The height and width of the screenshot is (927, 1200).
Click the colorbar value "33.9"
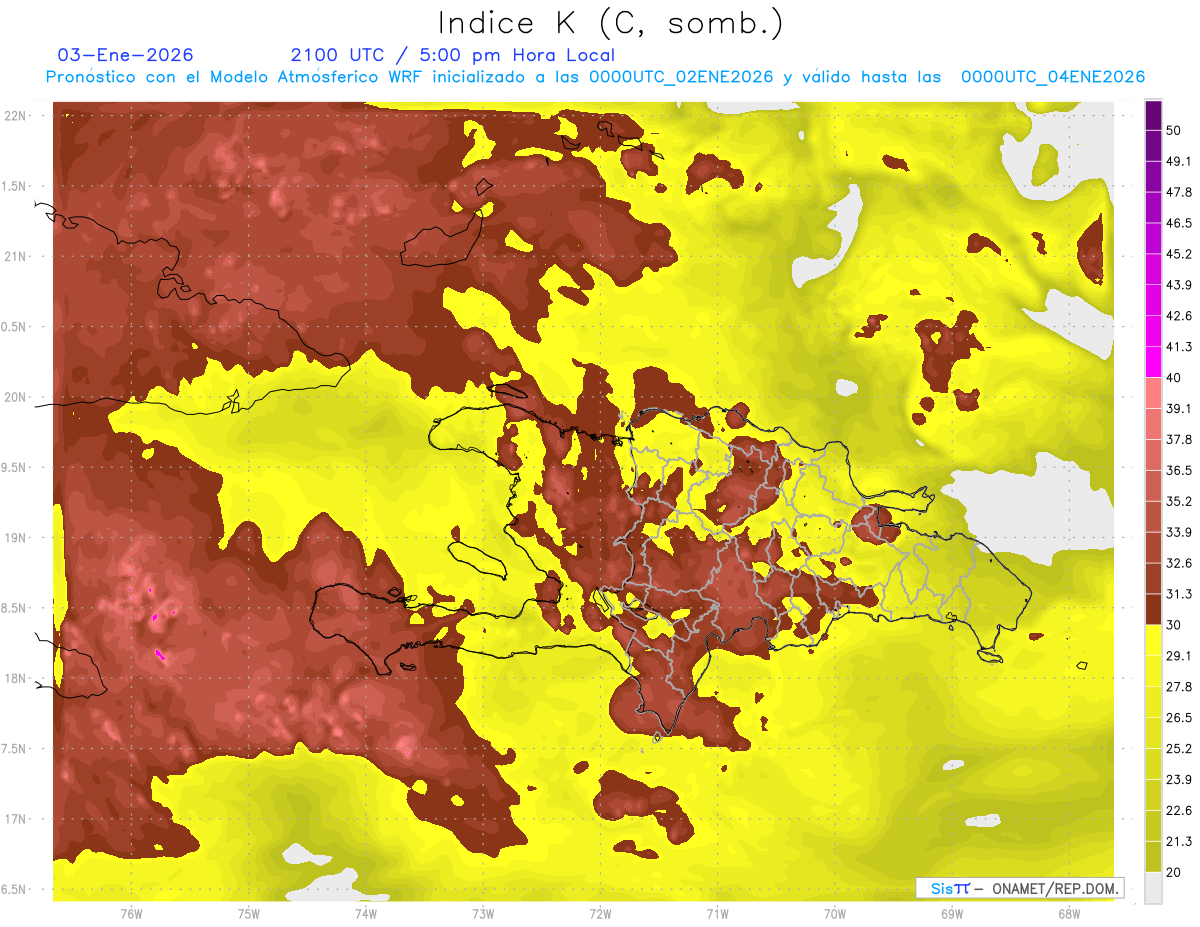1178,532
